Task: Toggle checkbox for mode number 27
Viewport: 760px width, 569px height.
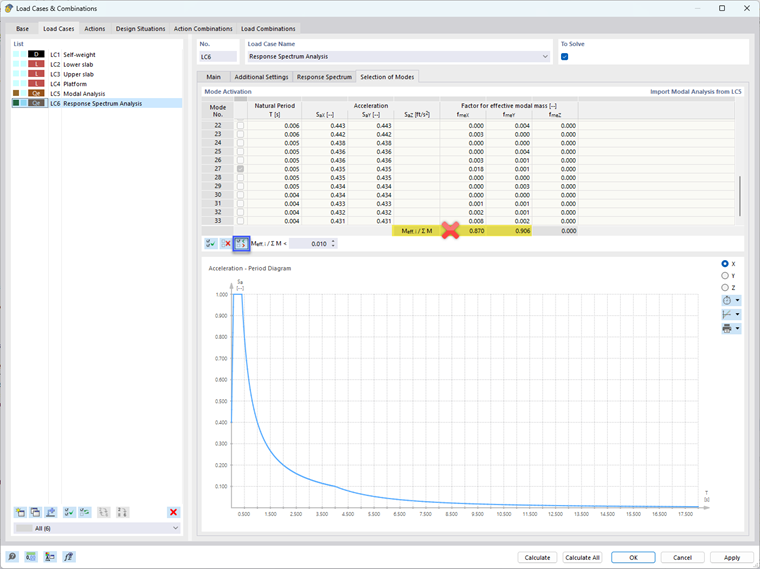Action: coord(240,169)
